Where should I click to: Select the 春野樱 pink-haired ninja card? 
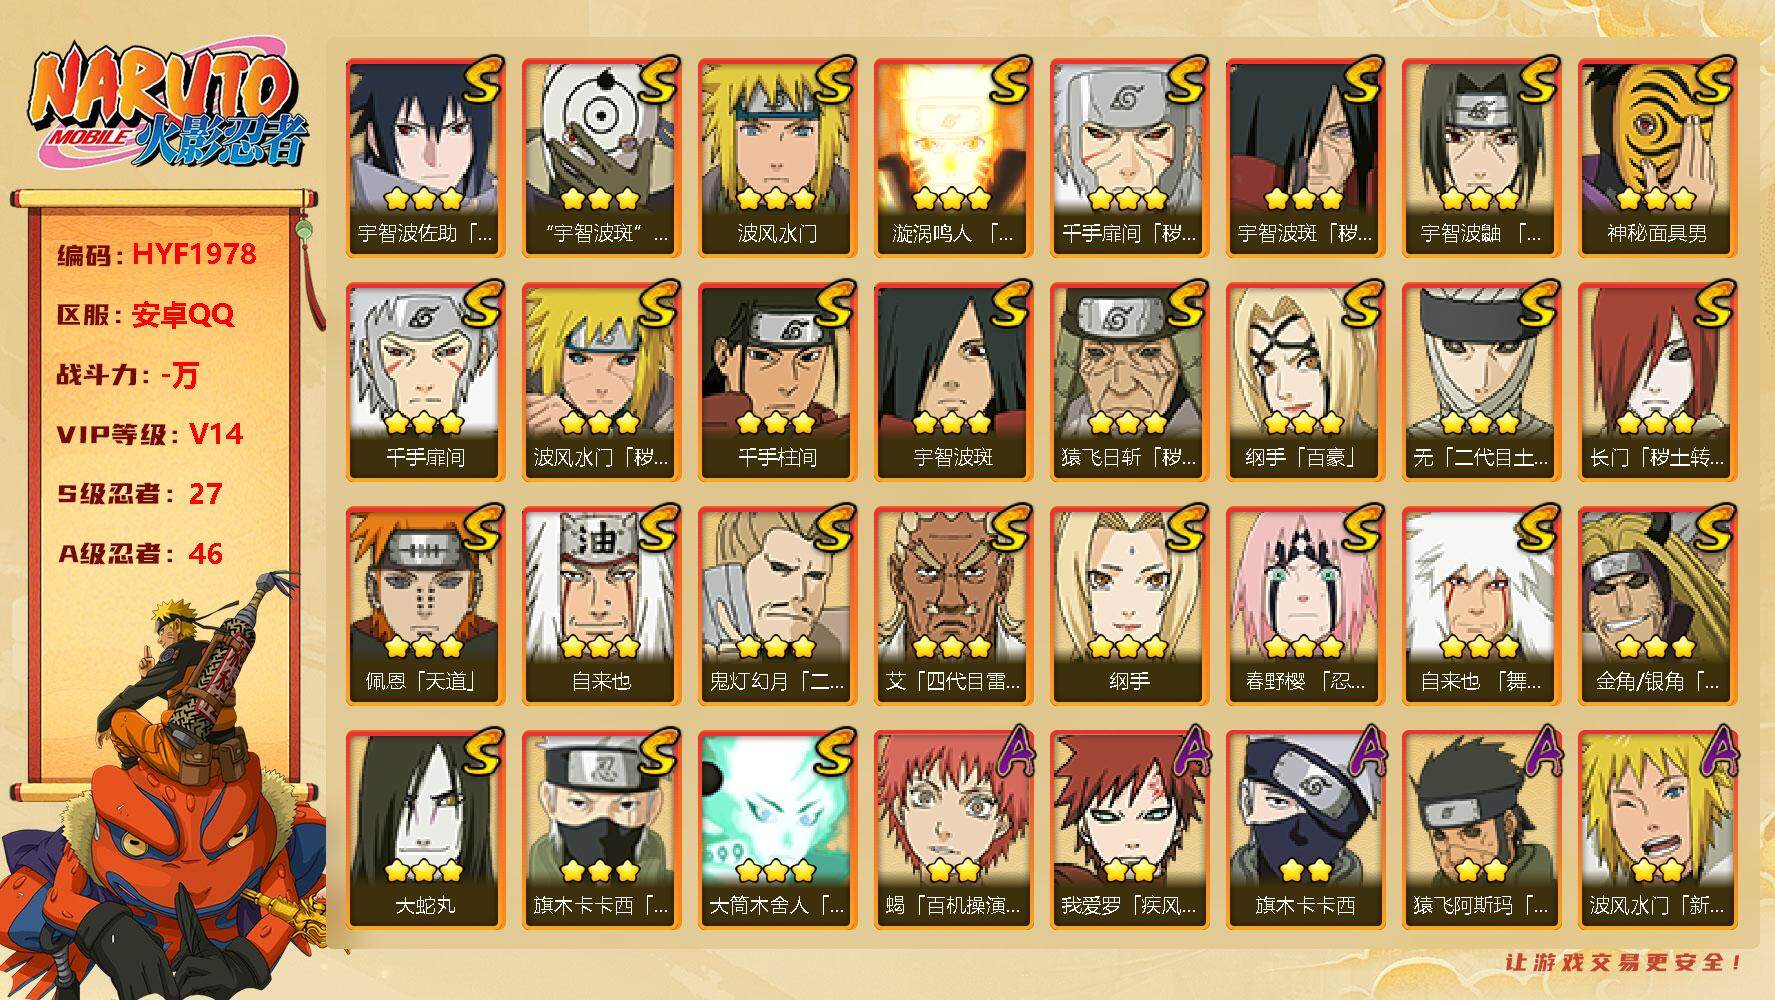coord(1305,606)
